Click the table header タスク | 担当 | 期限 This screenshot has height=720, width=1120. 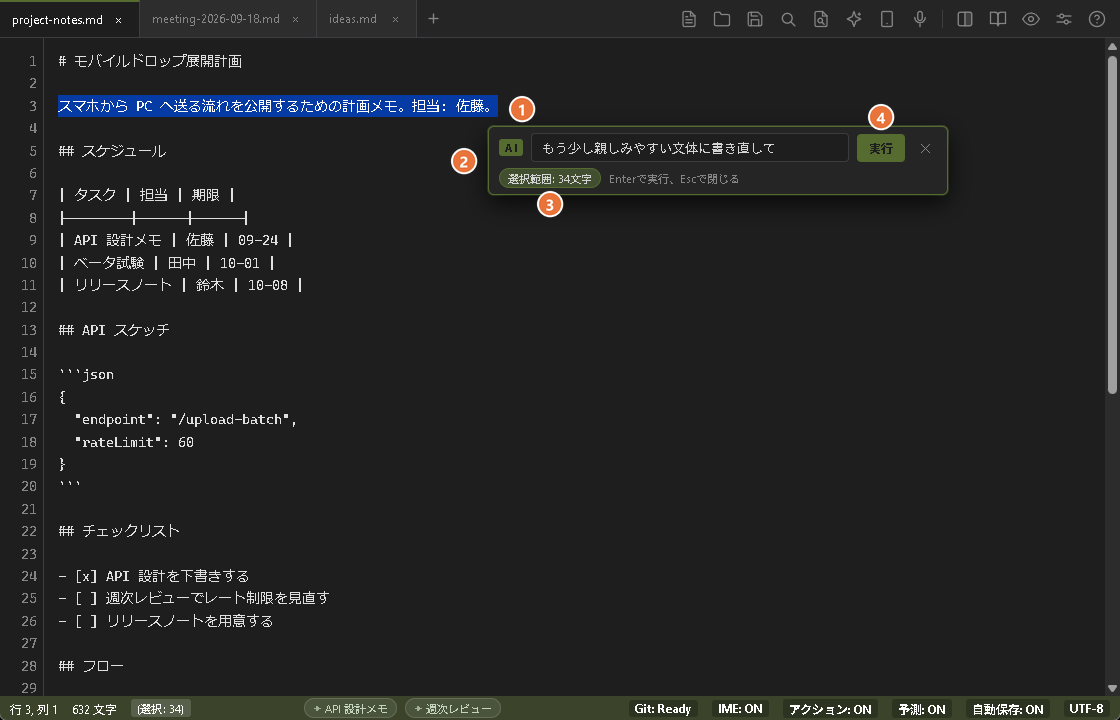tap(146, 195)
